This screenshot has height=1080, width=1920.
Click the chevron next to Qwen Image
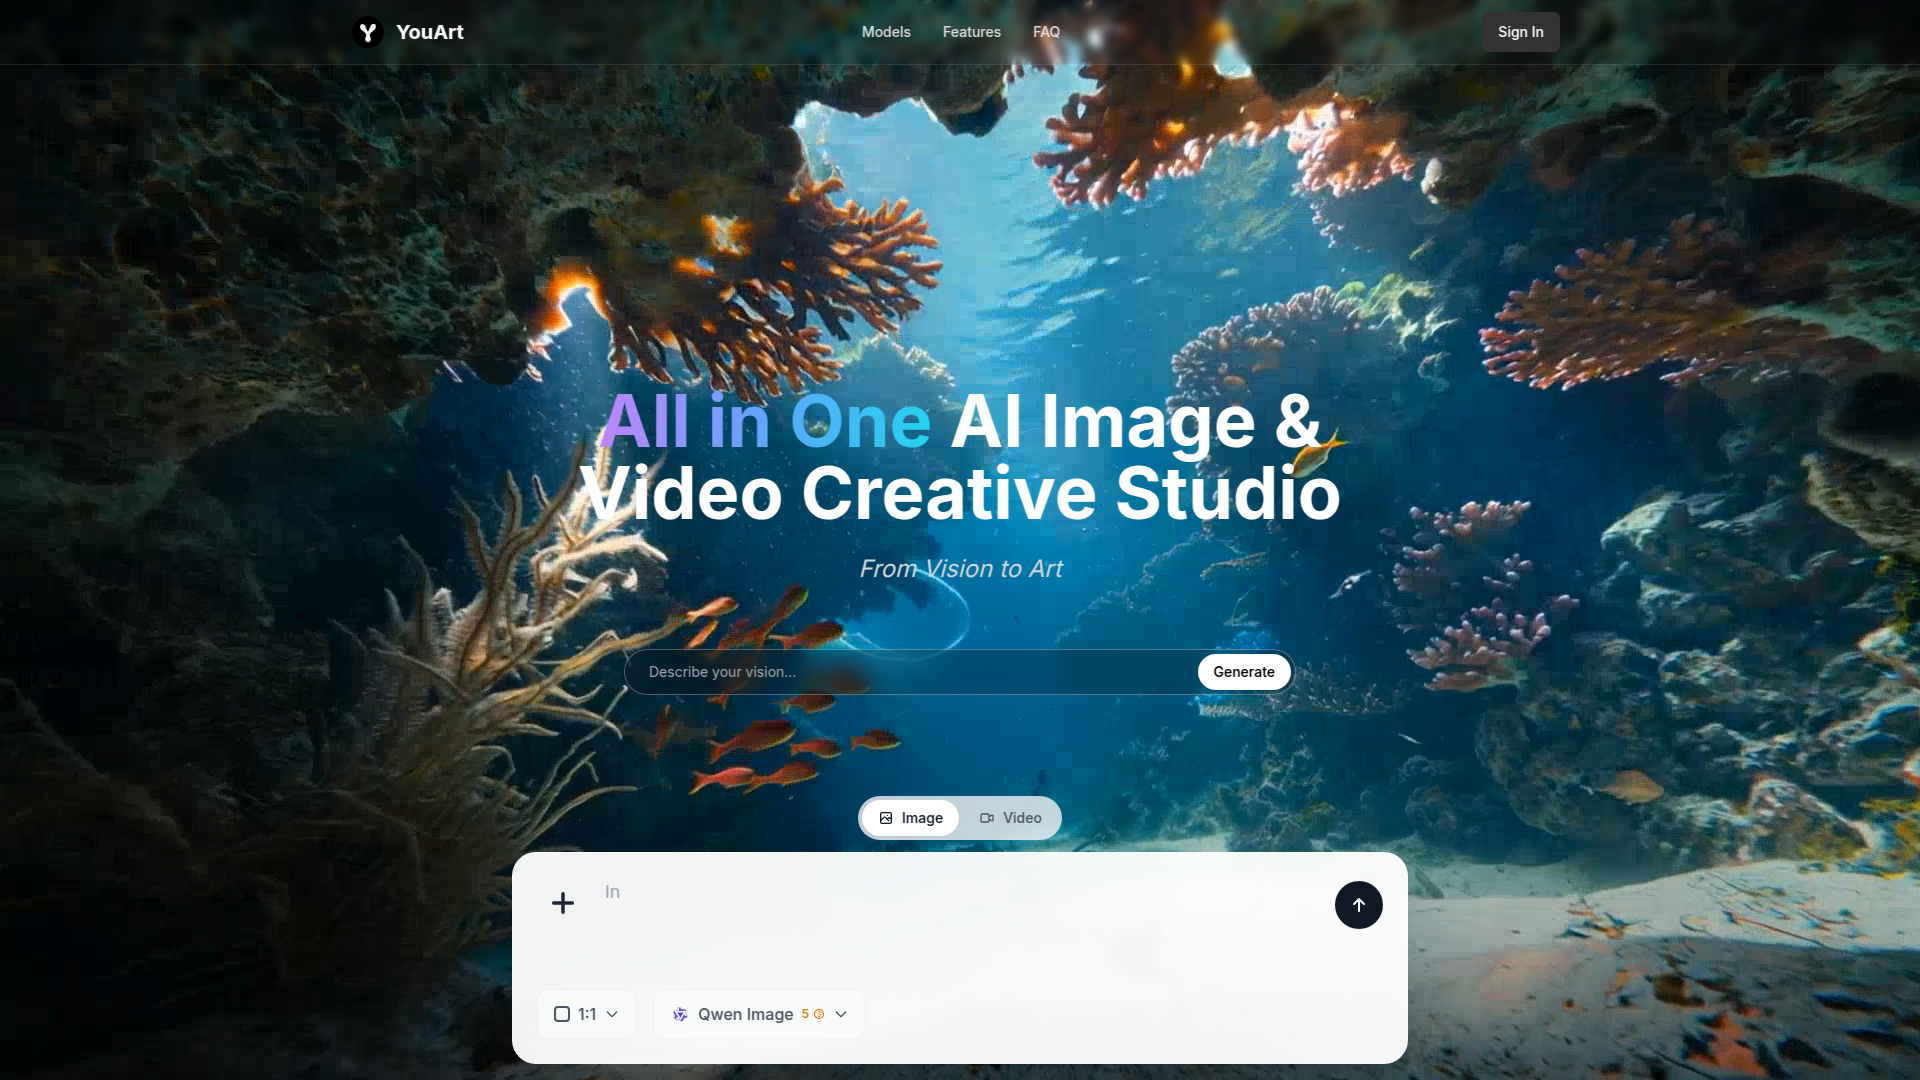(x=841, y=1014)
